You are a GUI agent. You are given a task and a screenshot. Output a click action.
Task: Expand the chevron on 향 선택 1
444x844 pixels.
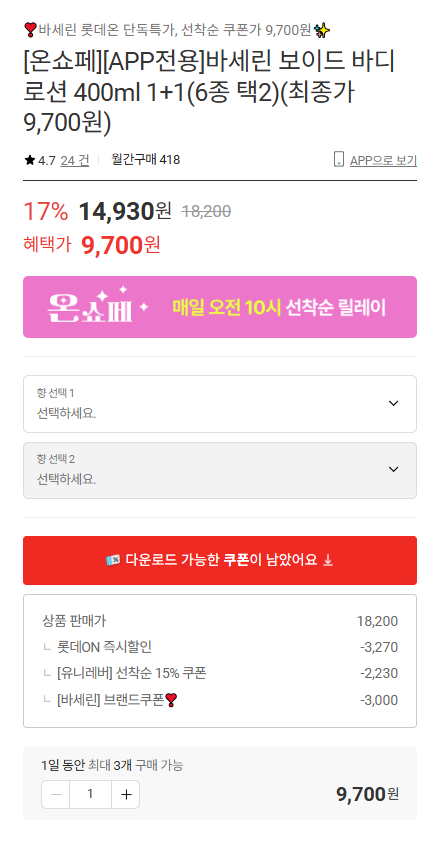tap(393, 403)
